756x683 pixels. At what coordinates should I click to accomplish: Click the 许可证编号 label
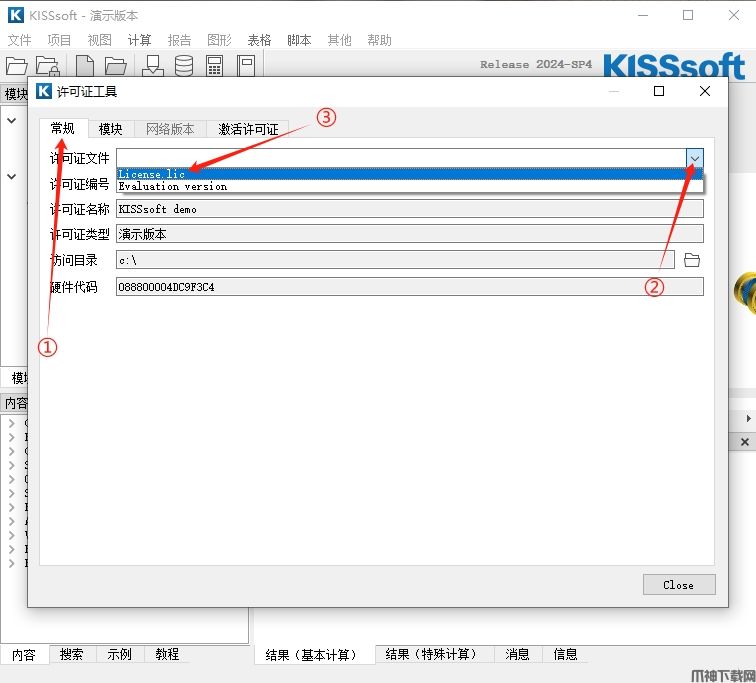[x=80, y=184]
